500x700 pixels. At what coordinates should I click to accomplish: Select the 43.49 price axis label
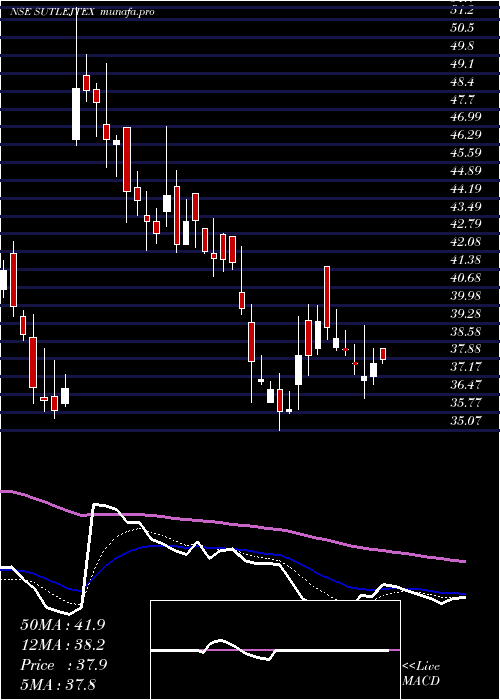[466, 206]
